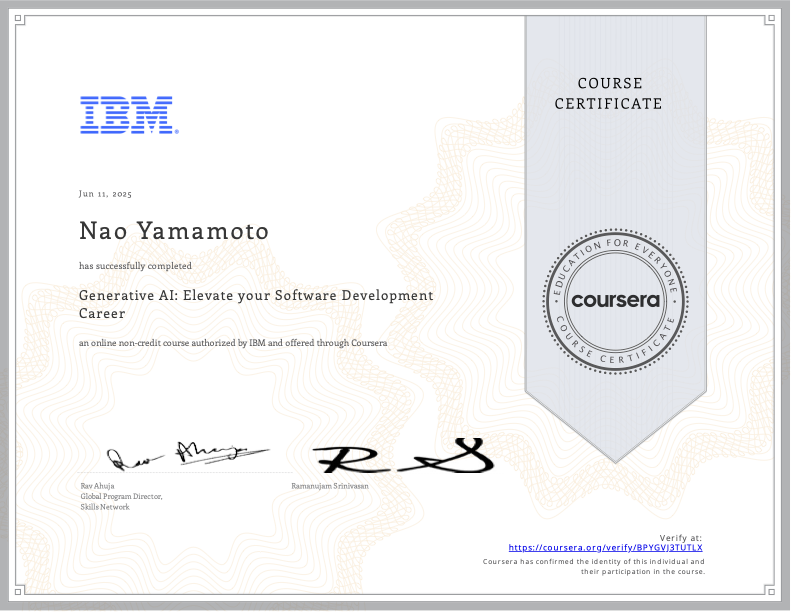Click the Ramanujam Srinivasan signature scribble
Screen dimensions: 792x612
[403, 456]
